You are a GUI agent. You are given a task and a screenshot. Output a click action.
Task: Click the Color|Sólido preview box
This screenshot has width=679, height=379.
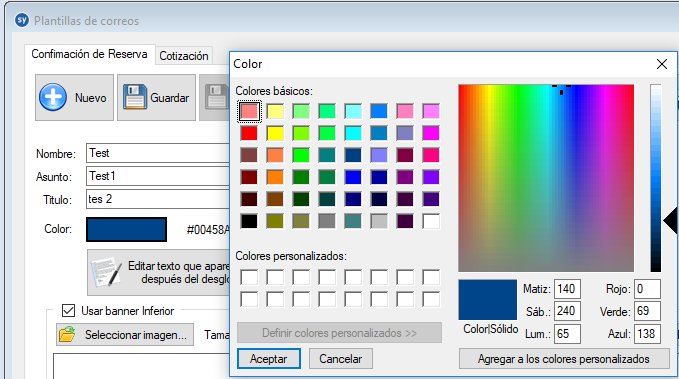488,300
